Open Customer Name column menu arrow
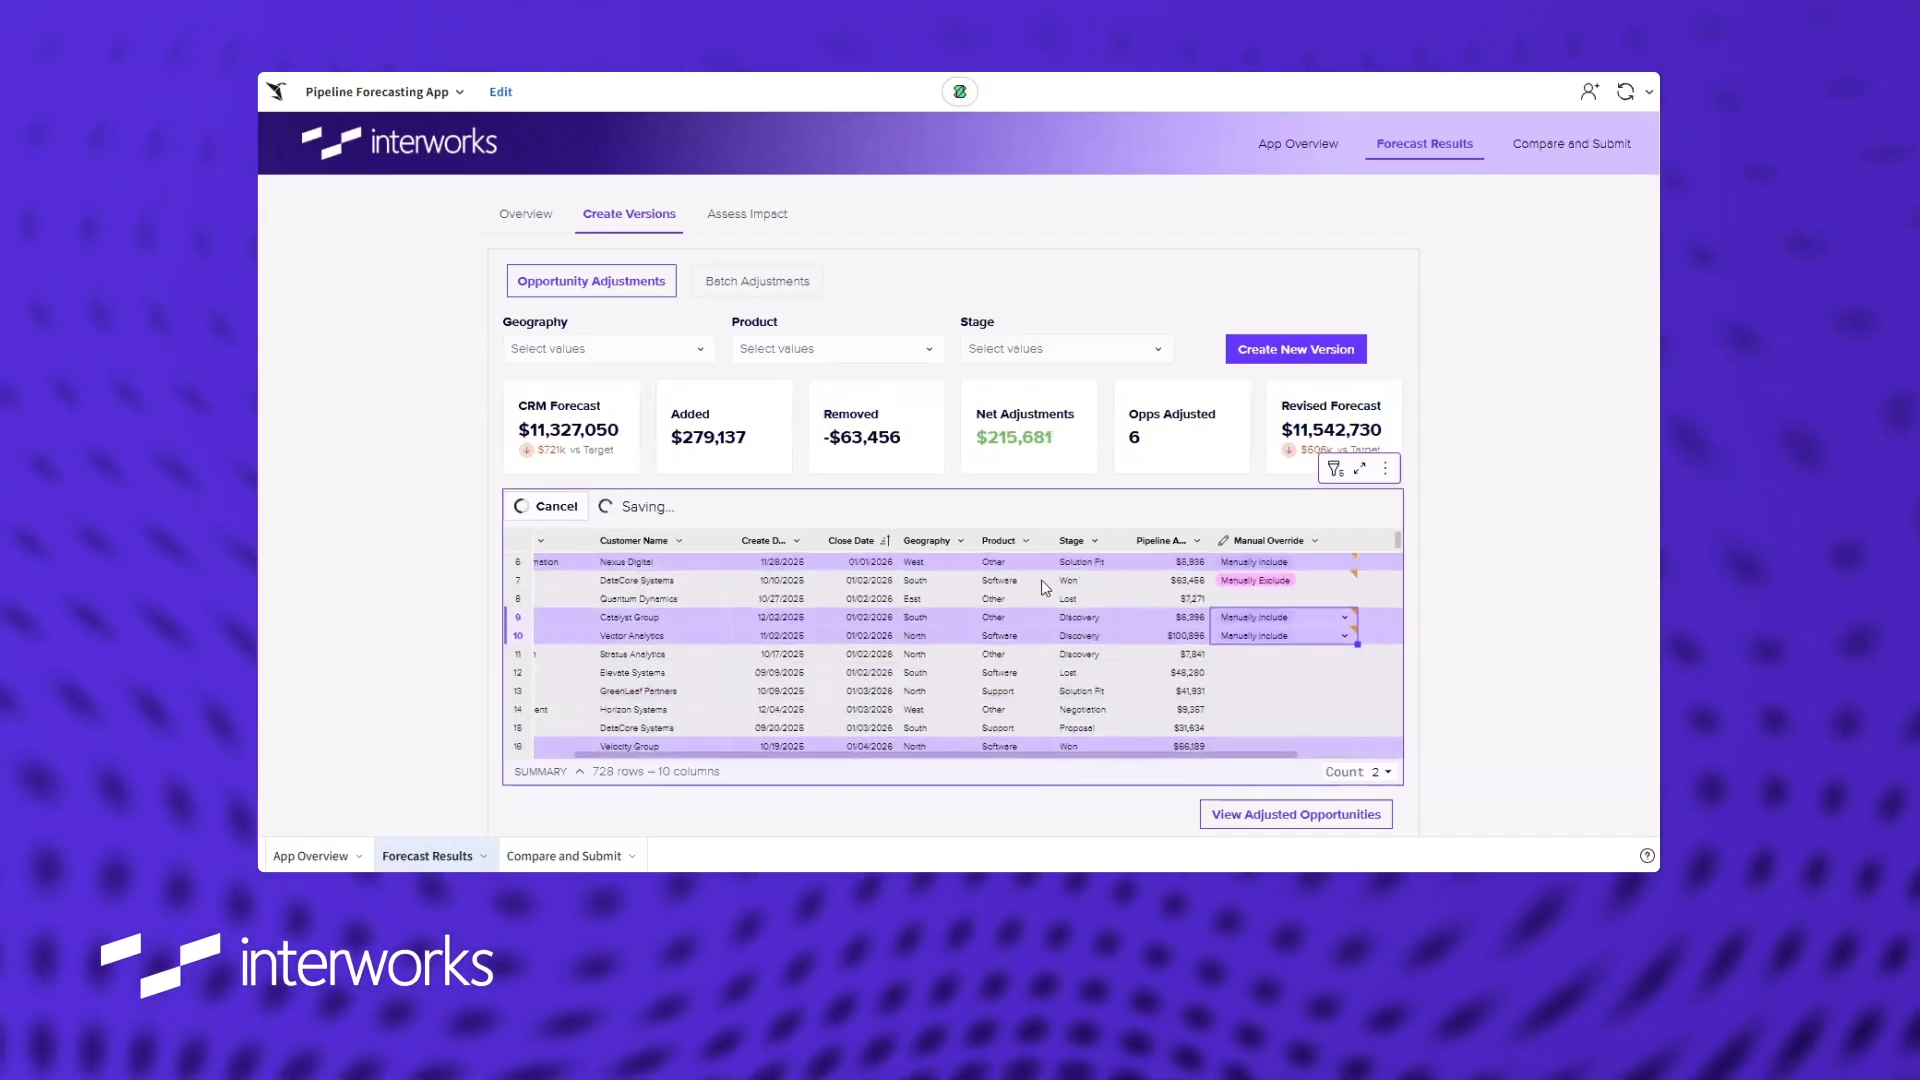The width and height of the screenshot is (1920, 1080). 679,541
